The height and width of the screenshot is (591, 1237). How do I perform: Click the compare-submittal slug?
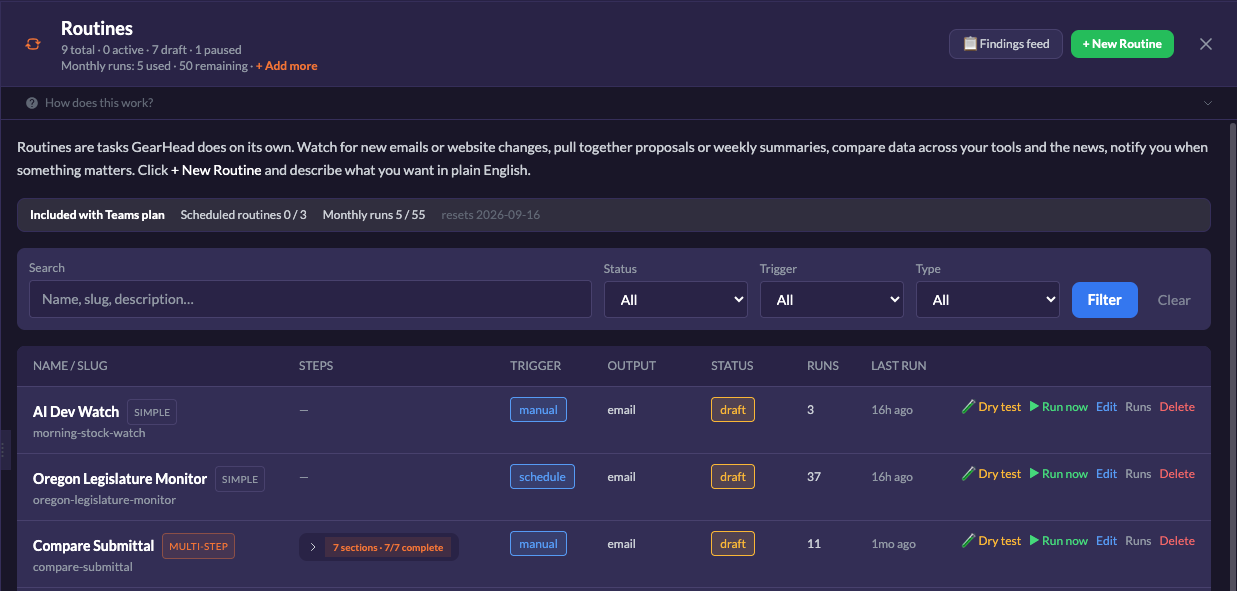tap(83, 567)
